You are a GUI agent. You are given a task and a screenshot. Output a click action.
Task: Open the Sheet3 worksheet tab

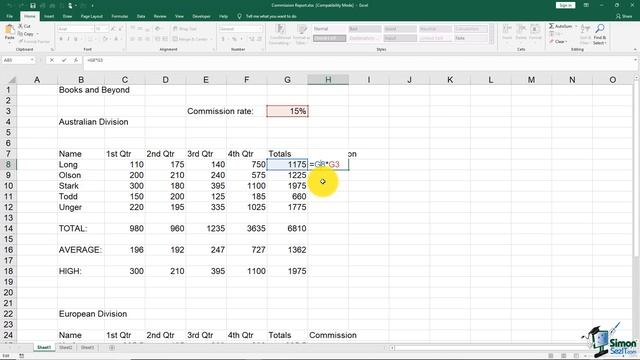pyautogui.click(x=87, y=348)
